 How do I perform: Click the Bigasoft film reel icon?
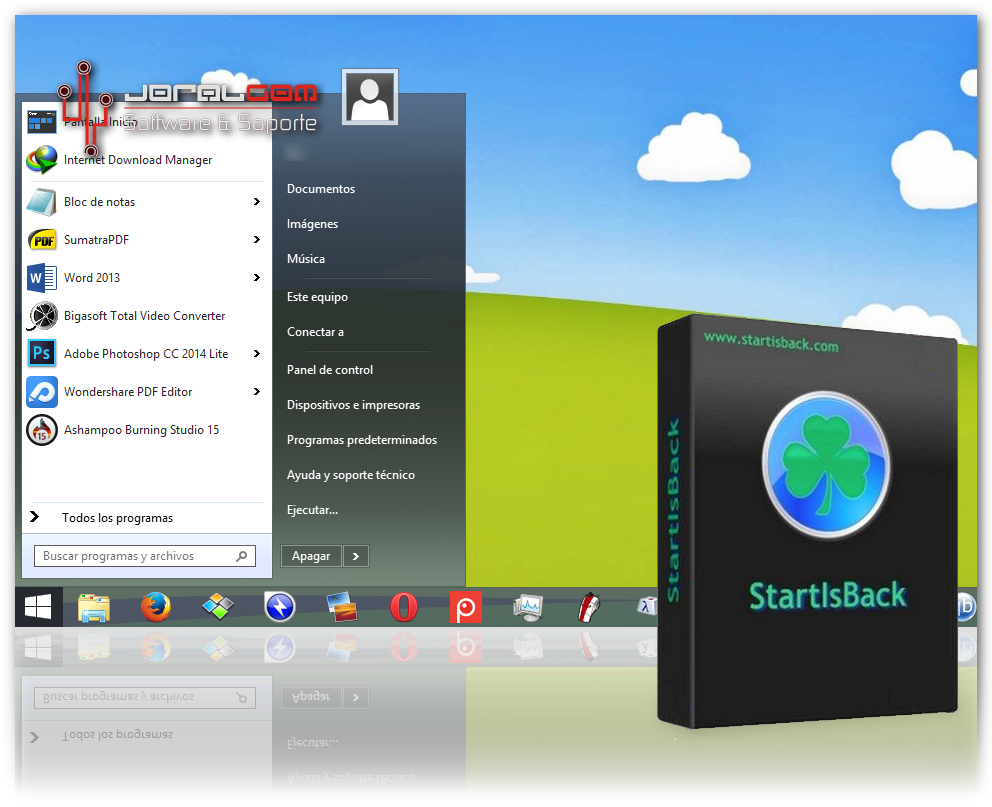(42, 316)
